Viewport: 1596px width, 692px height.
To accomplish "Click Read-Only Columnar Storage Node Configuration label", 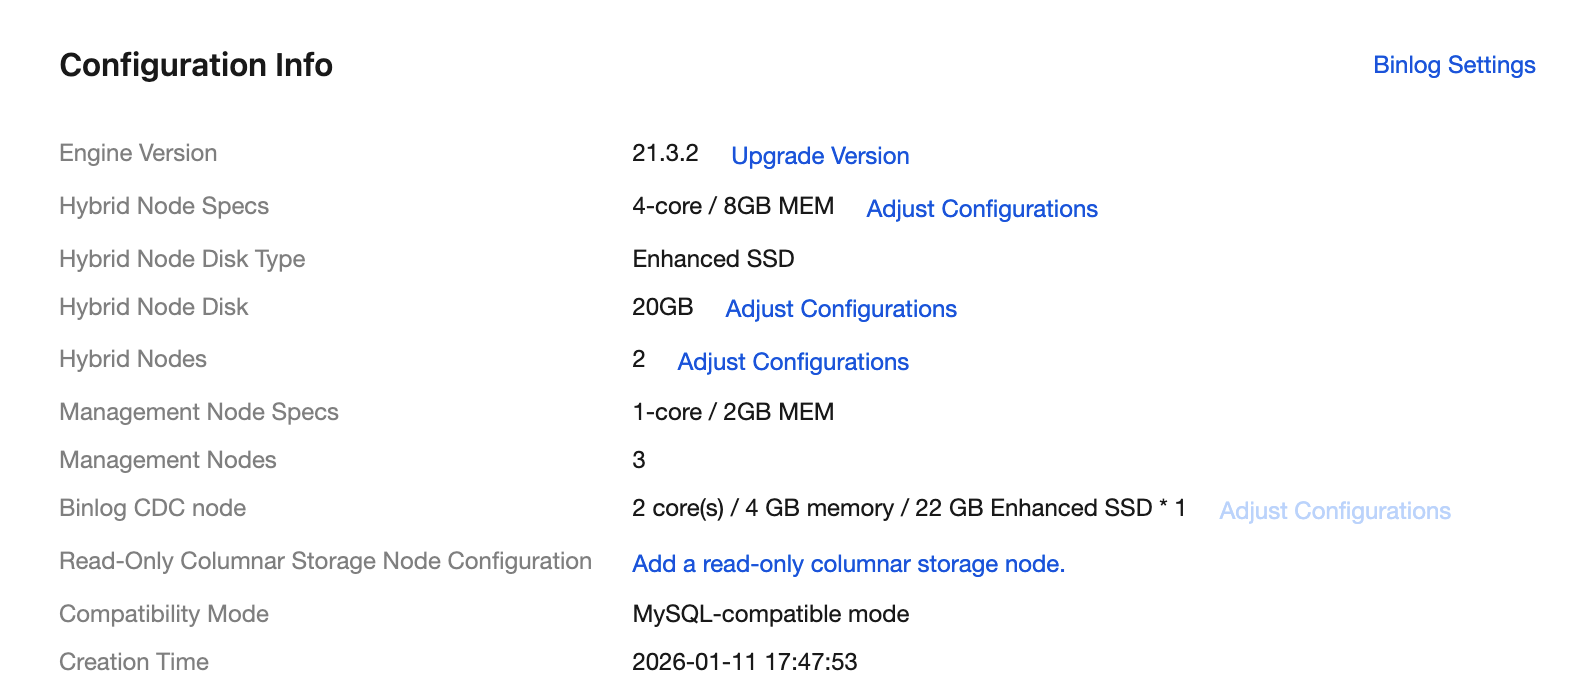I will click(x=325, y=561).
